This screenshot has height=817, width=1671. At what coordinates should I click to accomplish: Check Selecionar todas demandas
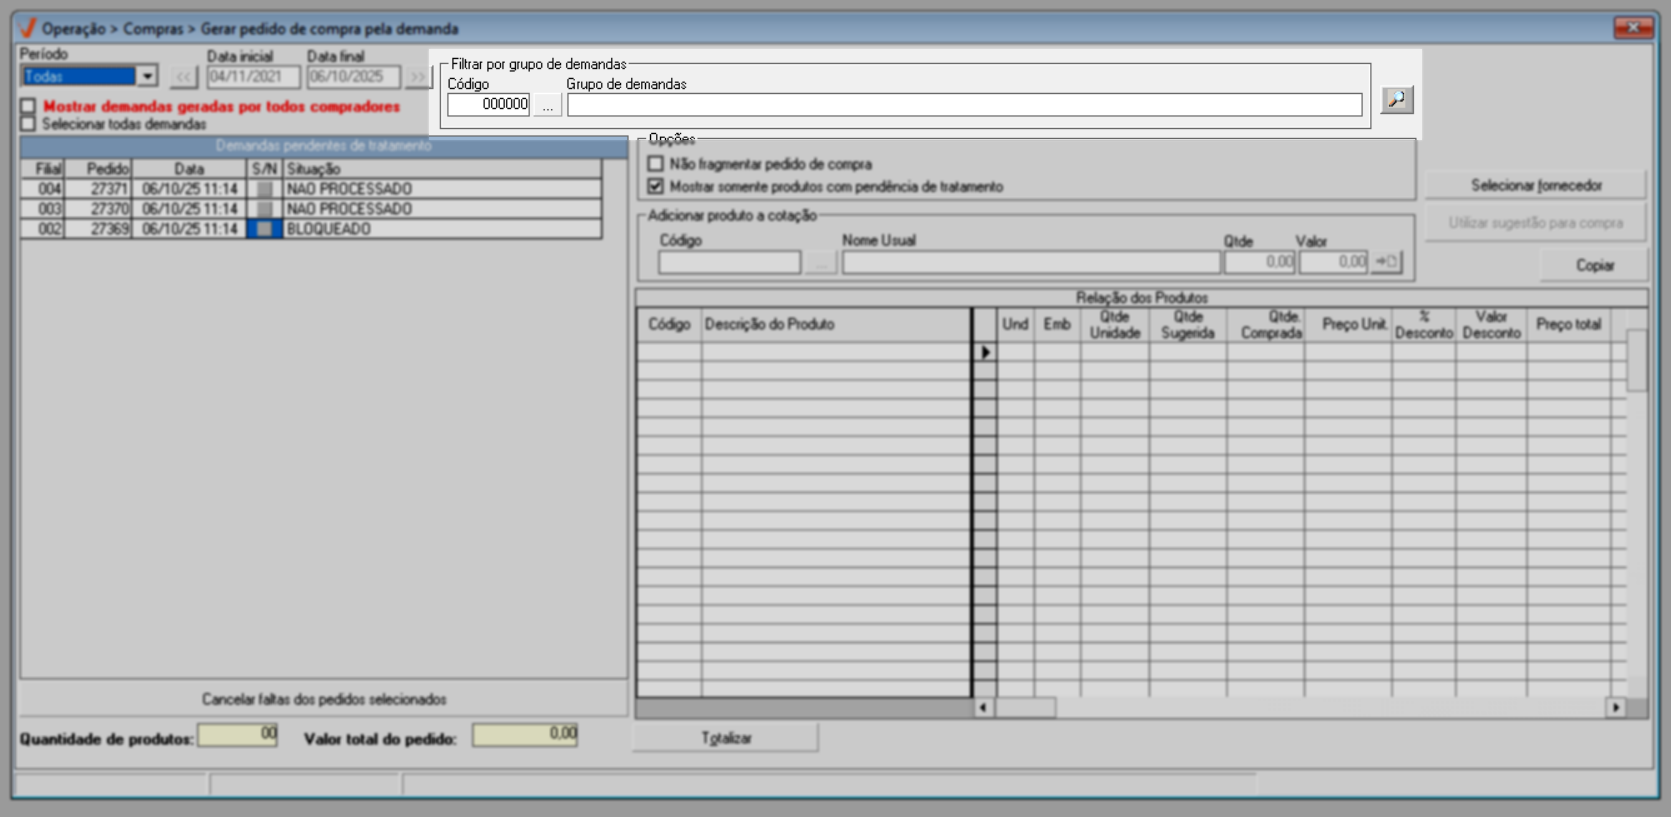point(28,124)
